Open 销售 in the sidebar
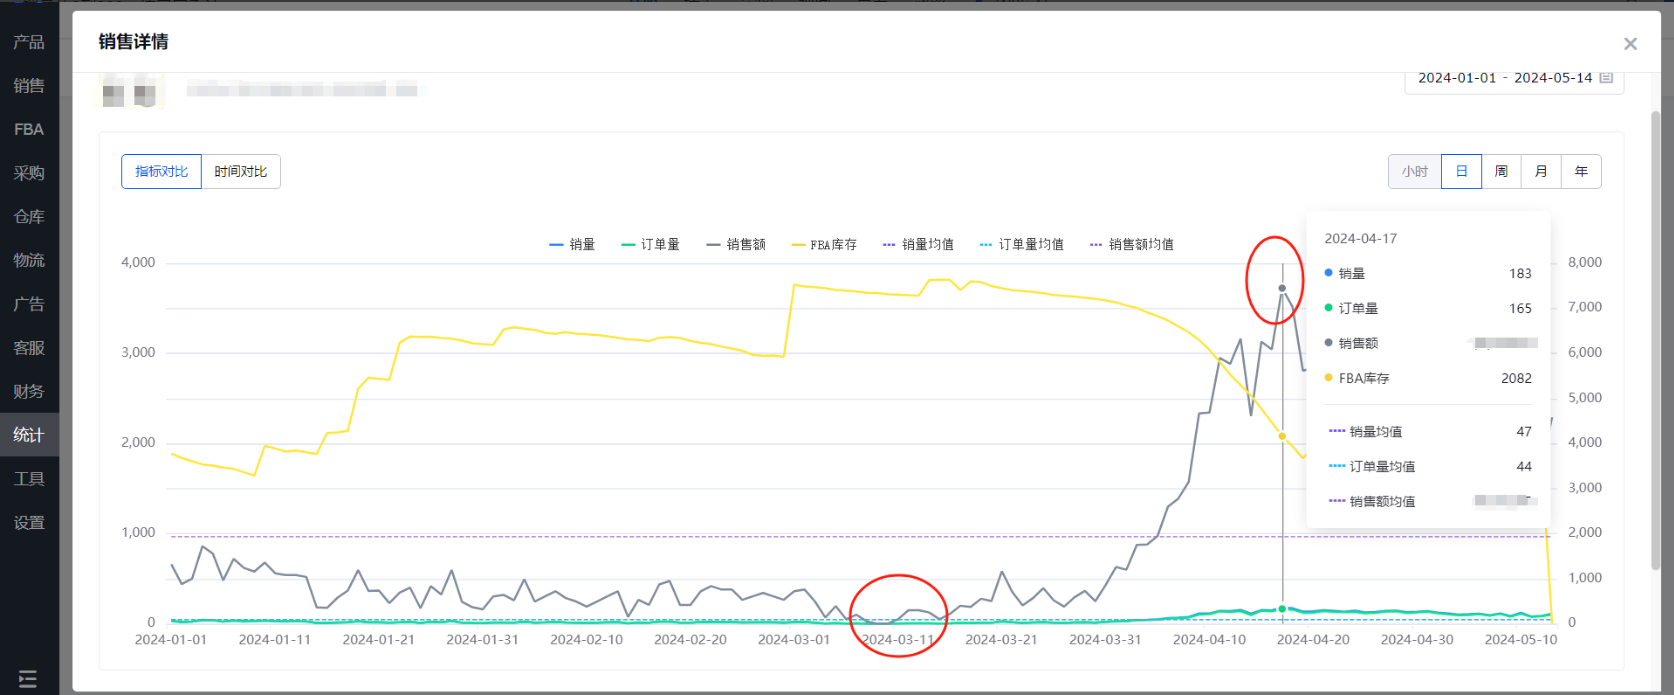The width and height of the screenshot is (1674, 695). (x=29, y=86)
